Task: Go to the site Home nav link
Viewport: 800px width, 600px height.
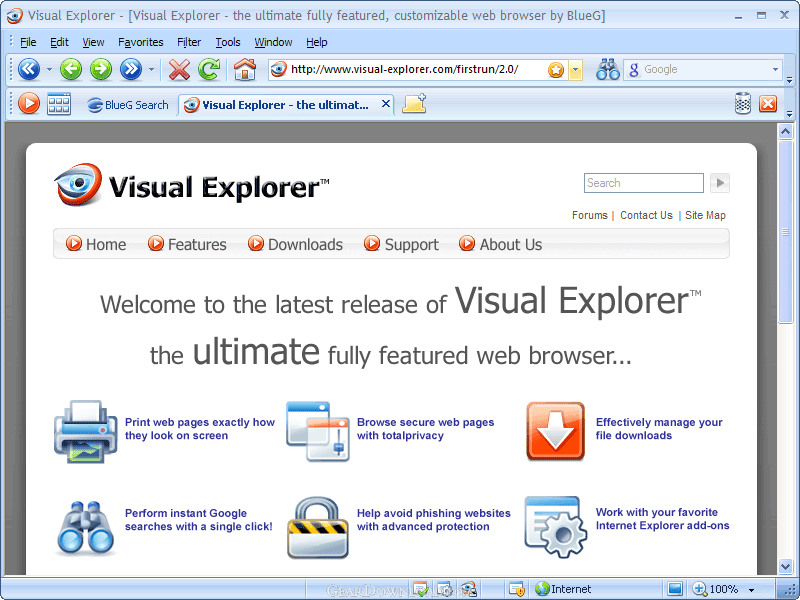Action: click(x=96, y=244)
